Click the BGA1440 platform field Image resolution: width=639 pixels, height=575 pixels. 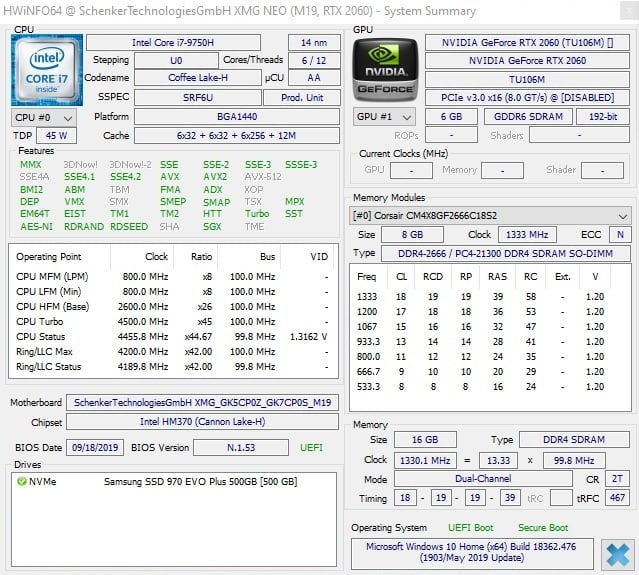237,117
